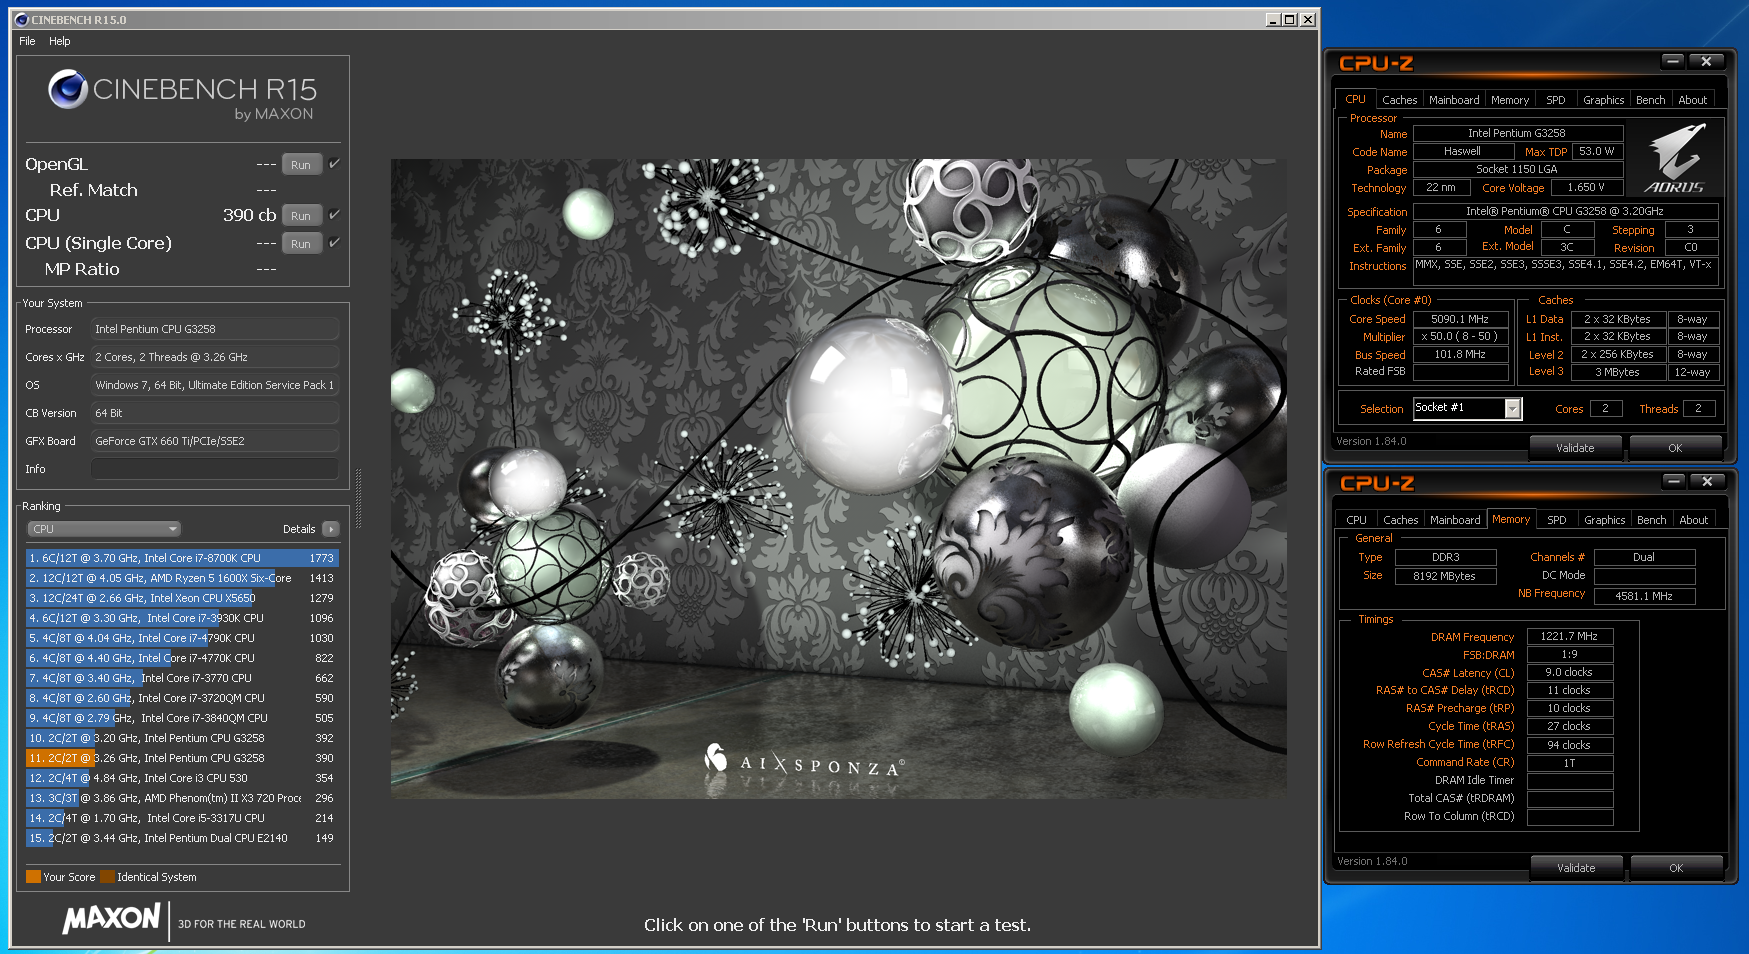This screenshot has width=1749, height=954.
Task: Select ranking row Intel Core i7-3720QM CPU
Action: pyautogui.click(x=182, y=698)
